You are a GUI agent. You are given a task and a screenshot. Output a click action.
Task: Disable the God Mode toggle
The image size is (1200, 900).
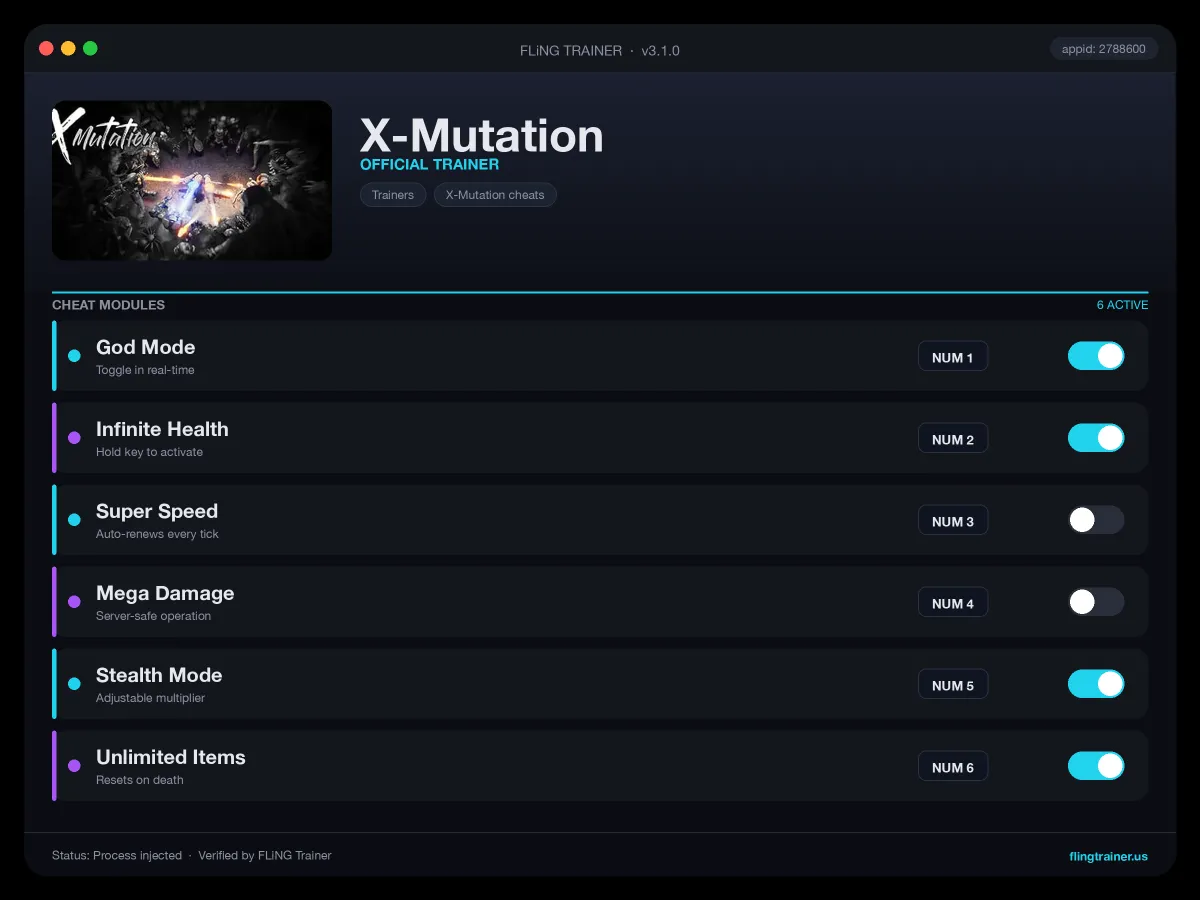coord(1096,356)
